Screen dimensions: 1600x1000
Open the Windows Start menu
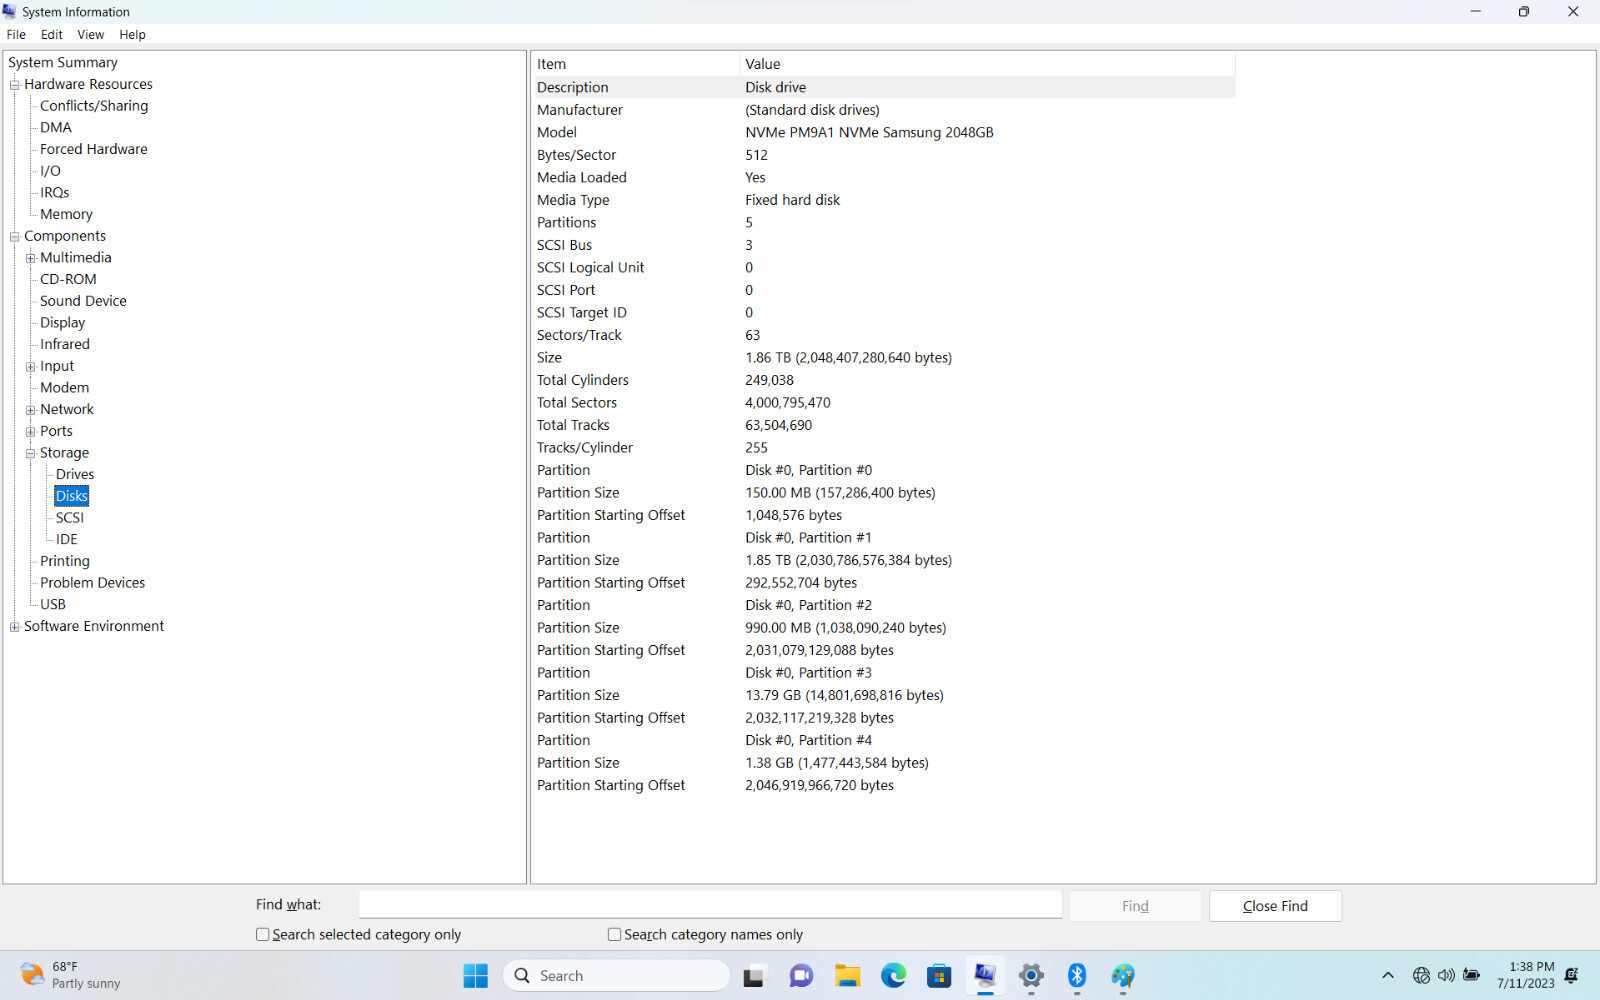coord(476,975)
